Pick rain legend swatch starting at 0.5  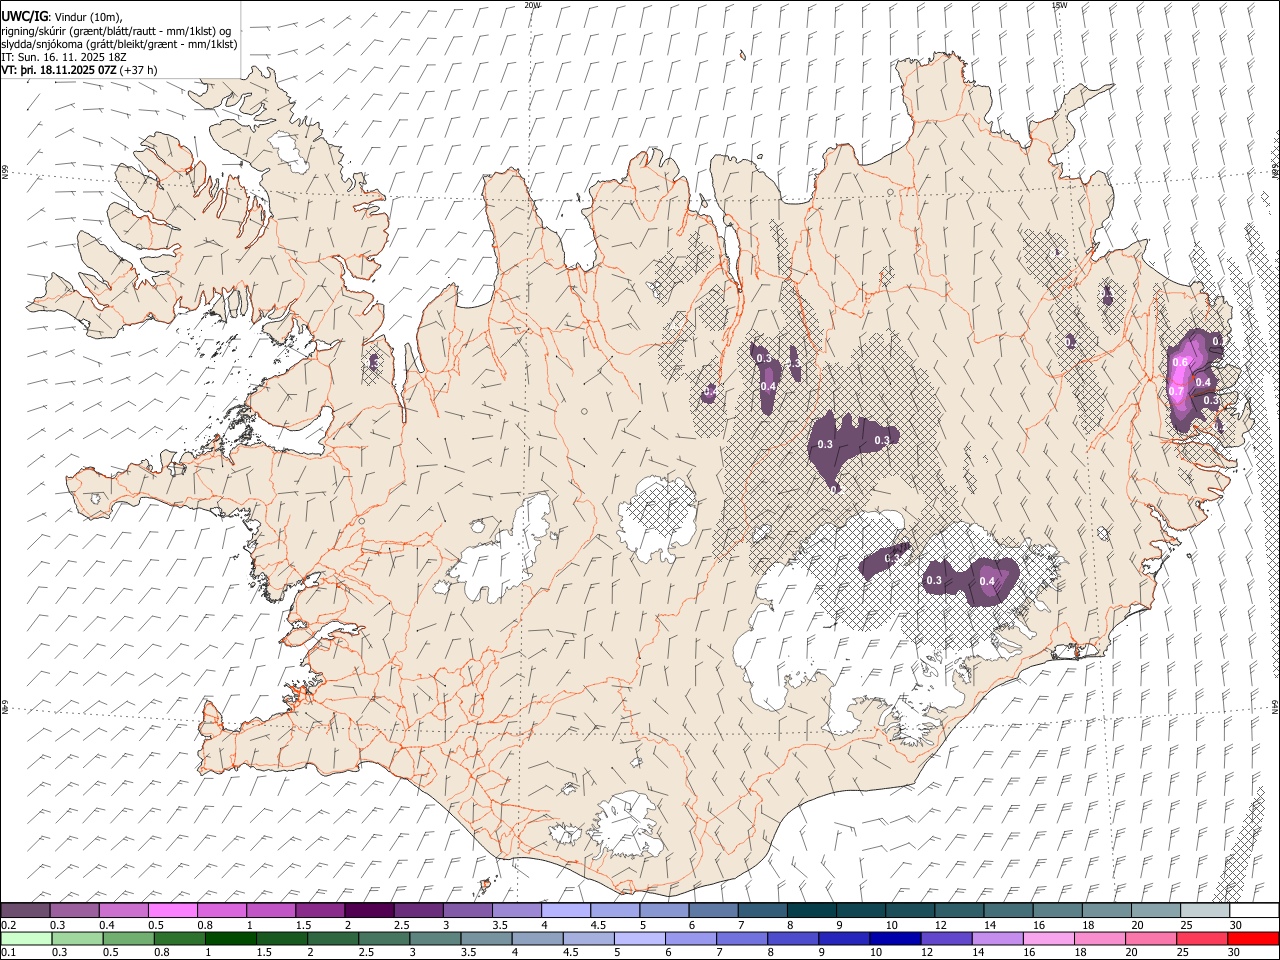[128, 938]
